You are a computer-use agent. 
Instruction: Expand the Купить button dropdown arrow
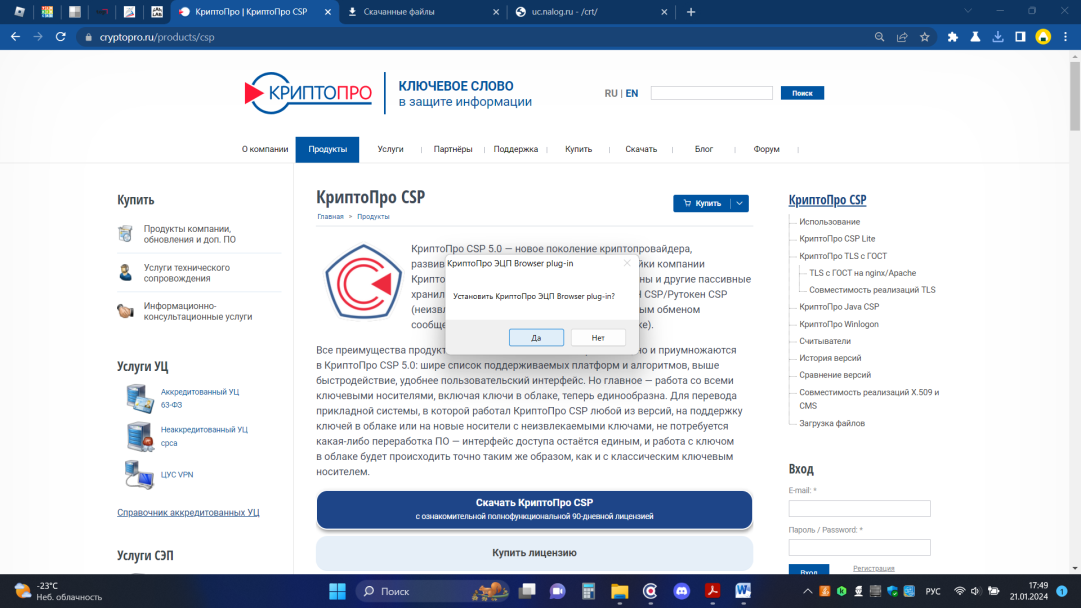tap(739, 203)
